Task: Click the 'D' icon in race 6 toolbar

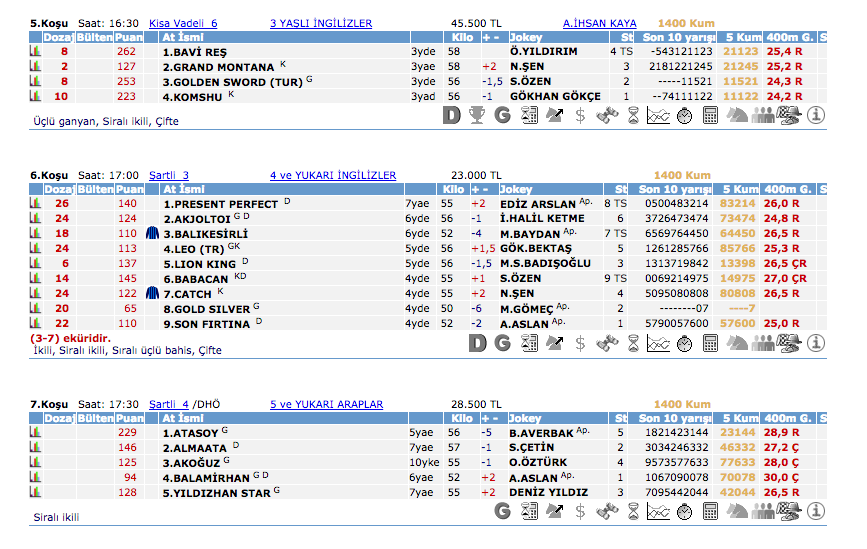Action: click(x=477, y=343)
